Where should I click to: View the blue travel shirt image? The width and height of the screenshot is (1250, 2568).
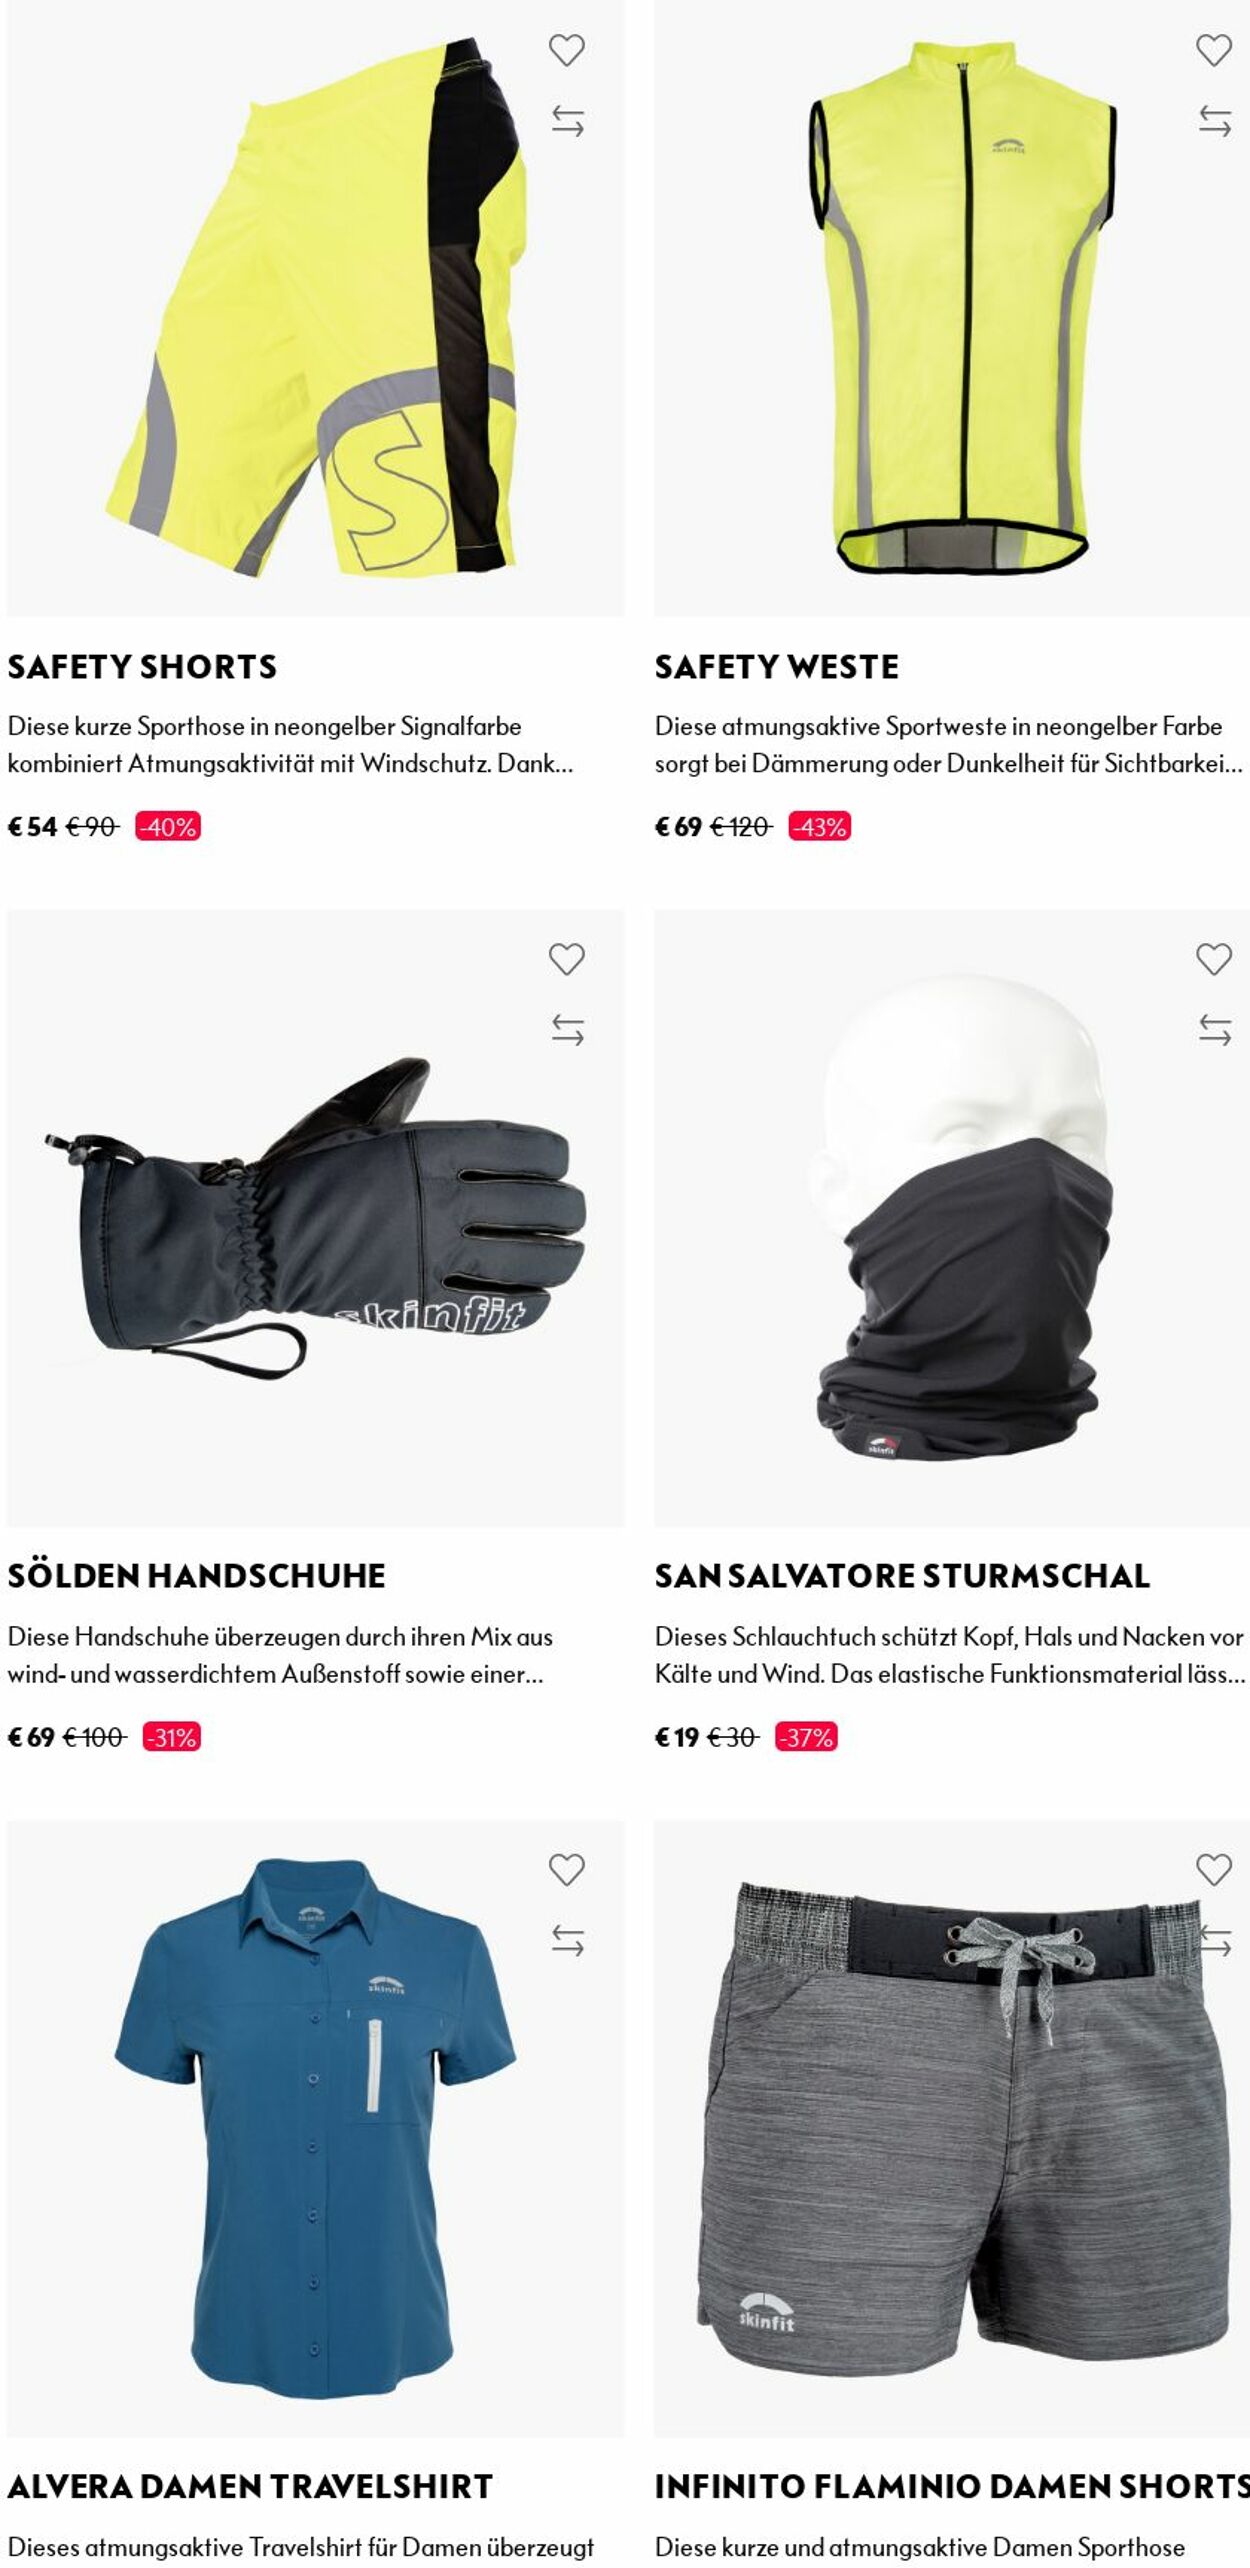(315, 2128)
